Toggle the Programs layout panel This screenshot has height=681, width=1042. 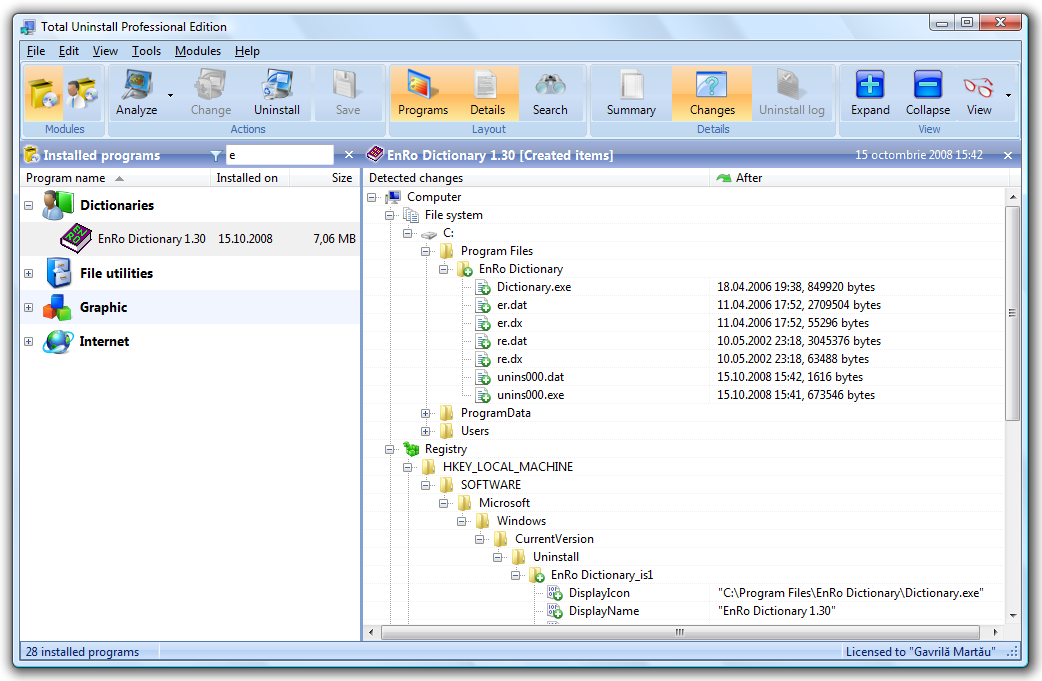(x=423, y=86)
